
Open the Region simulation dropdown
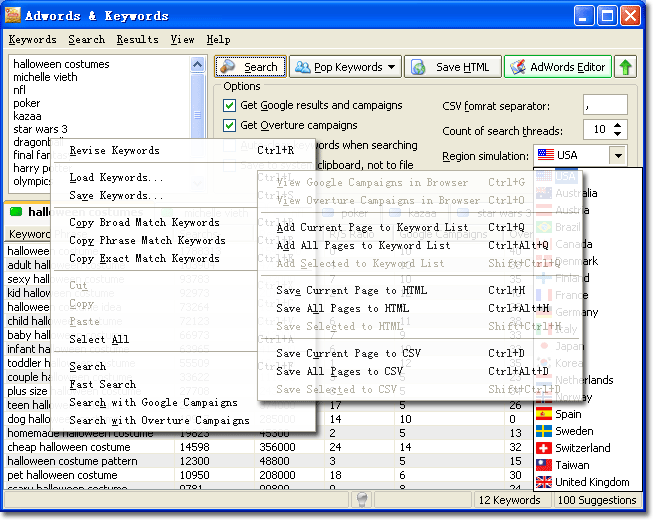pyautogui.click(x=618, y=156)
